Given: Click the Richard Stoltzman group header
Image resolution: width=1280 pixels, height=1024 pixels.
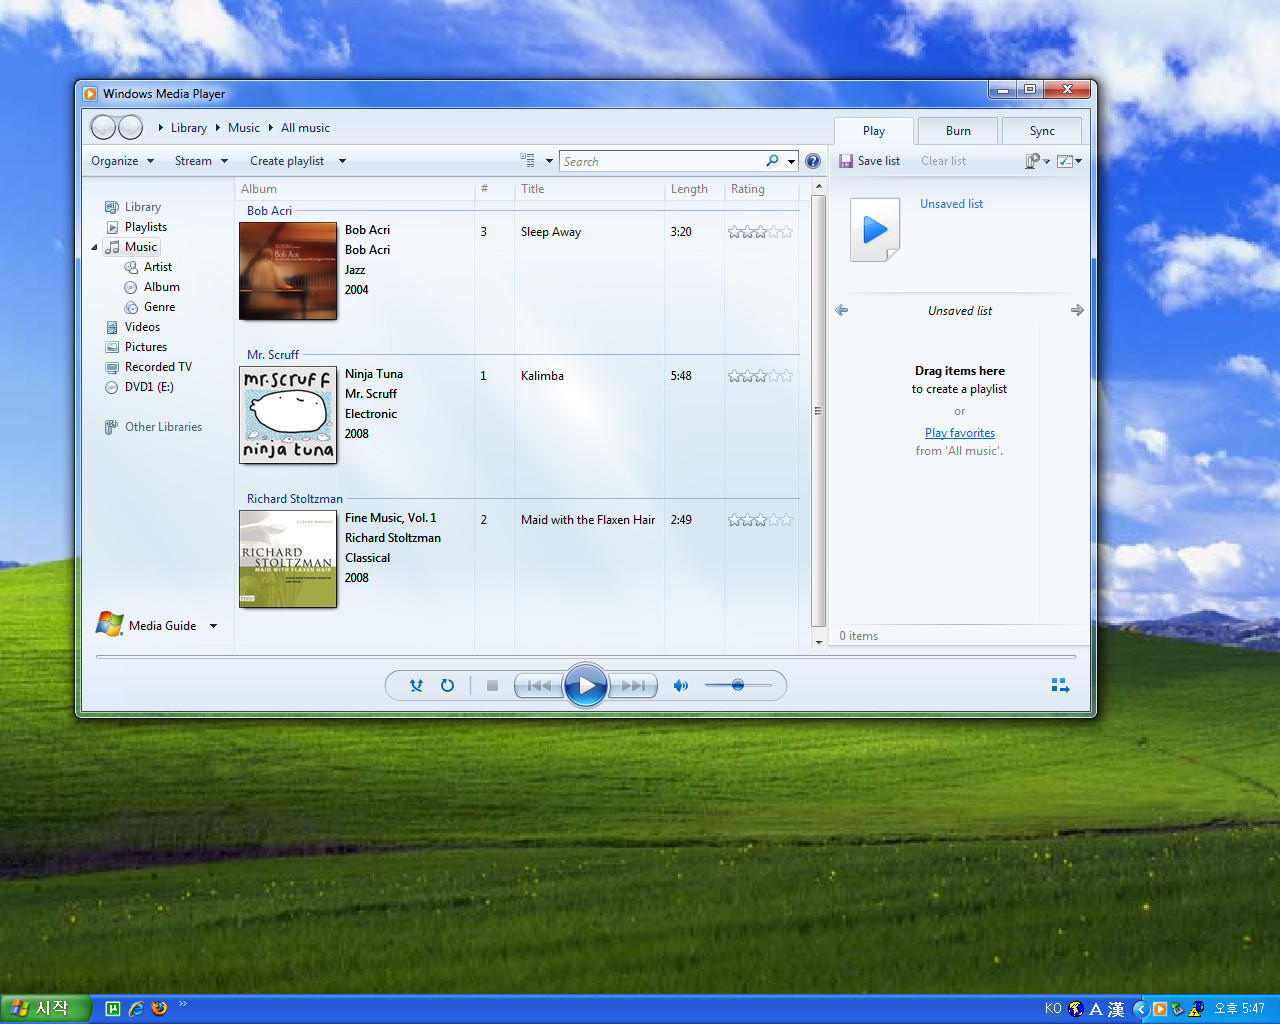Looking at the screenshot, I should coord(295,499).
